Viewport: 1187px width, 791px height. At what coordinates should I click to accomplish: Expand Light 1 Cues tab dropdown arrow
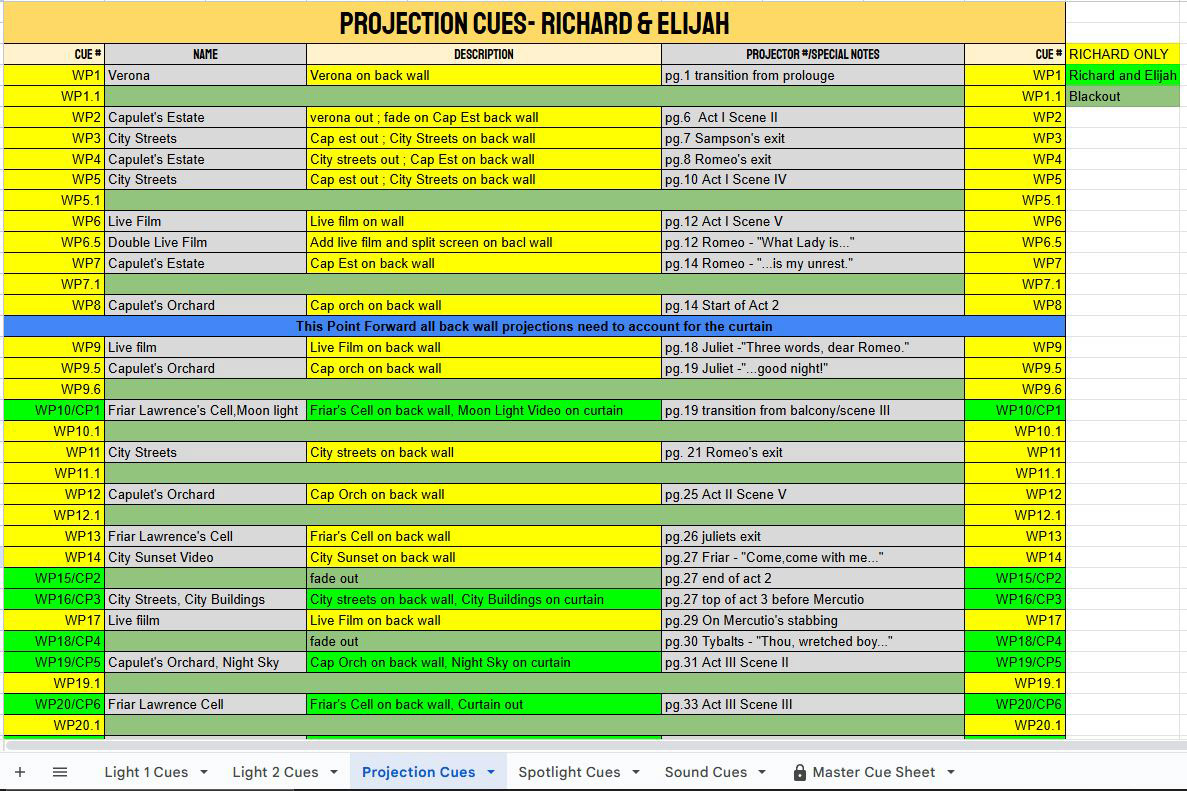(x=204, y=772)
